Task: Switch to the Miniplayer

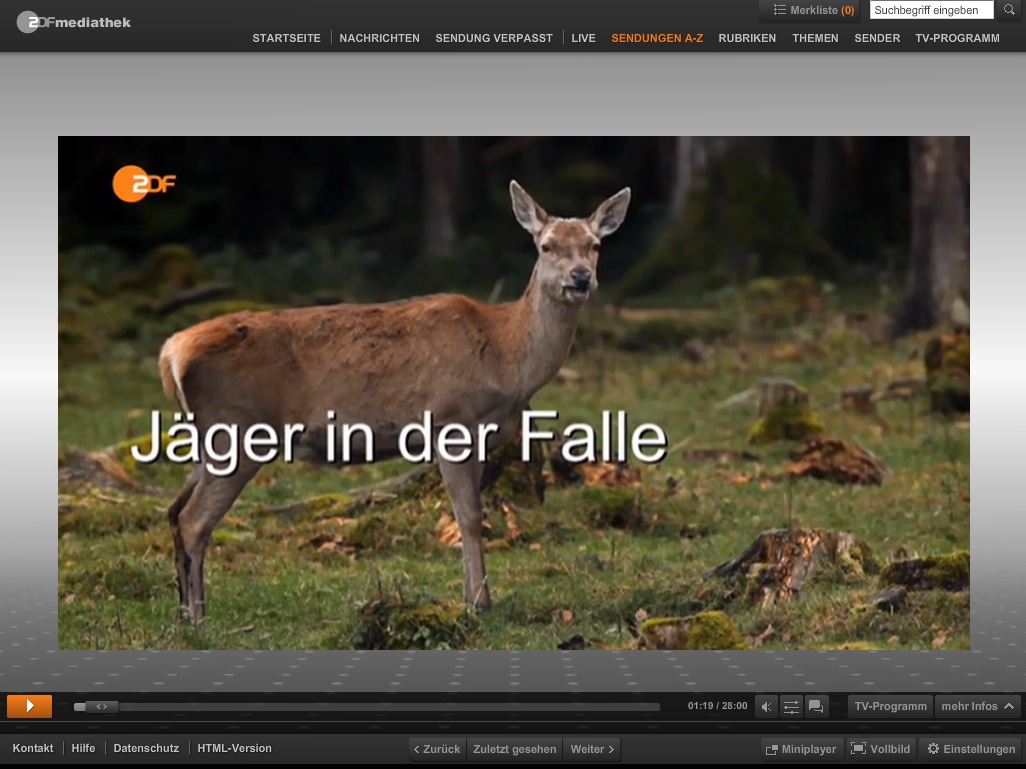Action: (801, 749)
